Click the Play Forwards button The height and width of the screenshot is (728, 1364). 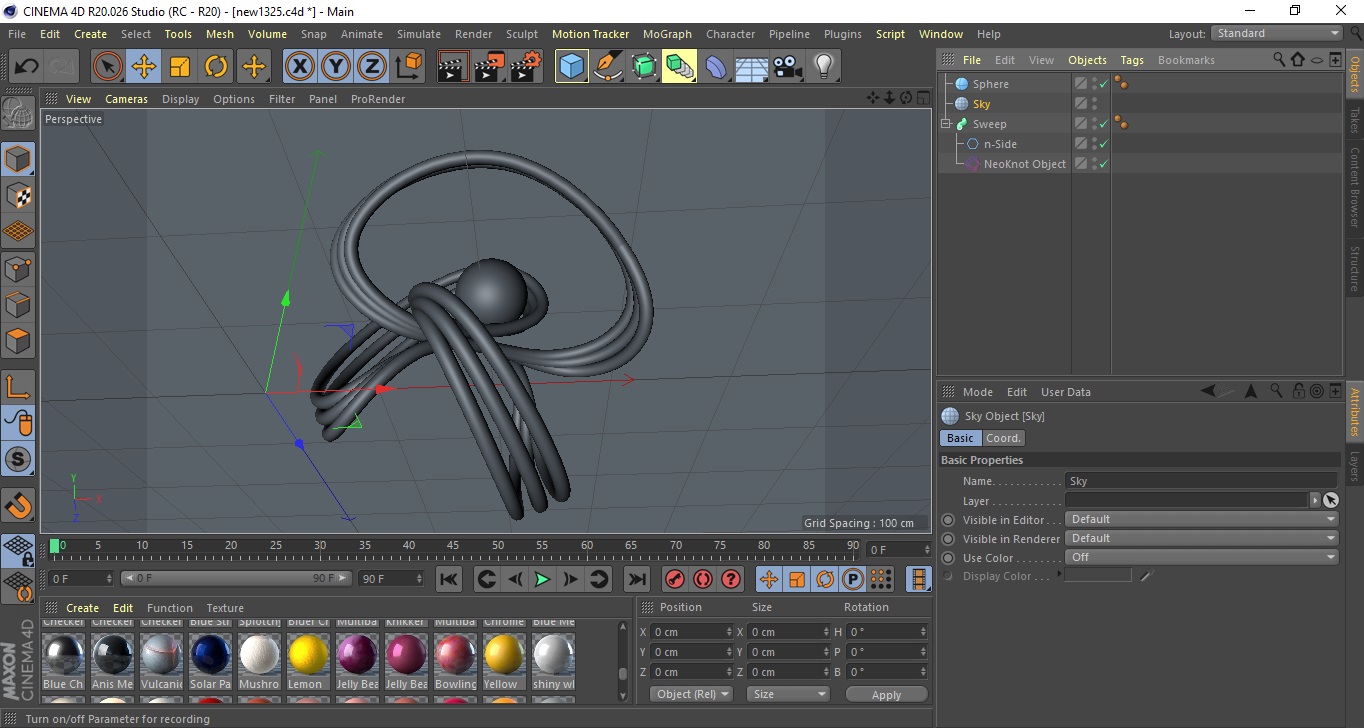pos(542,579)
